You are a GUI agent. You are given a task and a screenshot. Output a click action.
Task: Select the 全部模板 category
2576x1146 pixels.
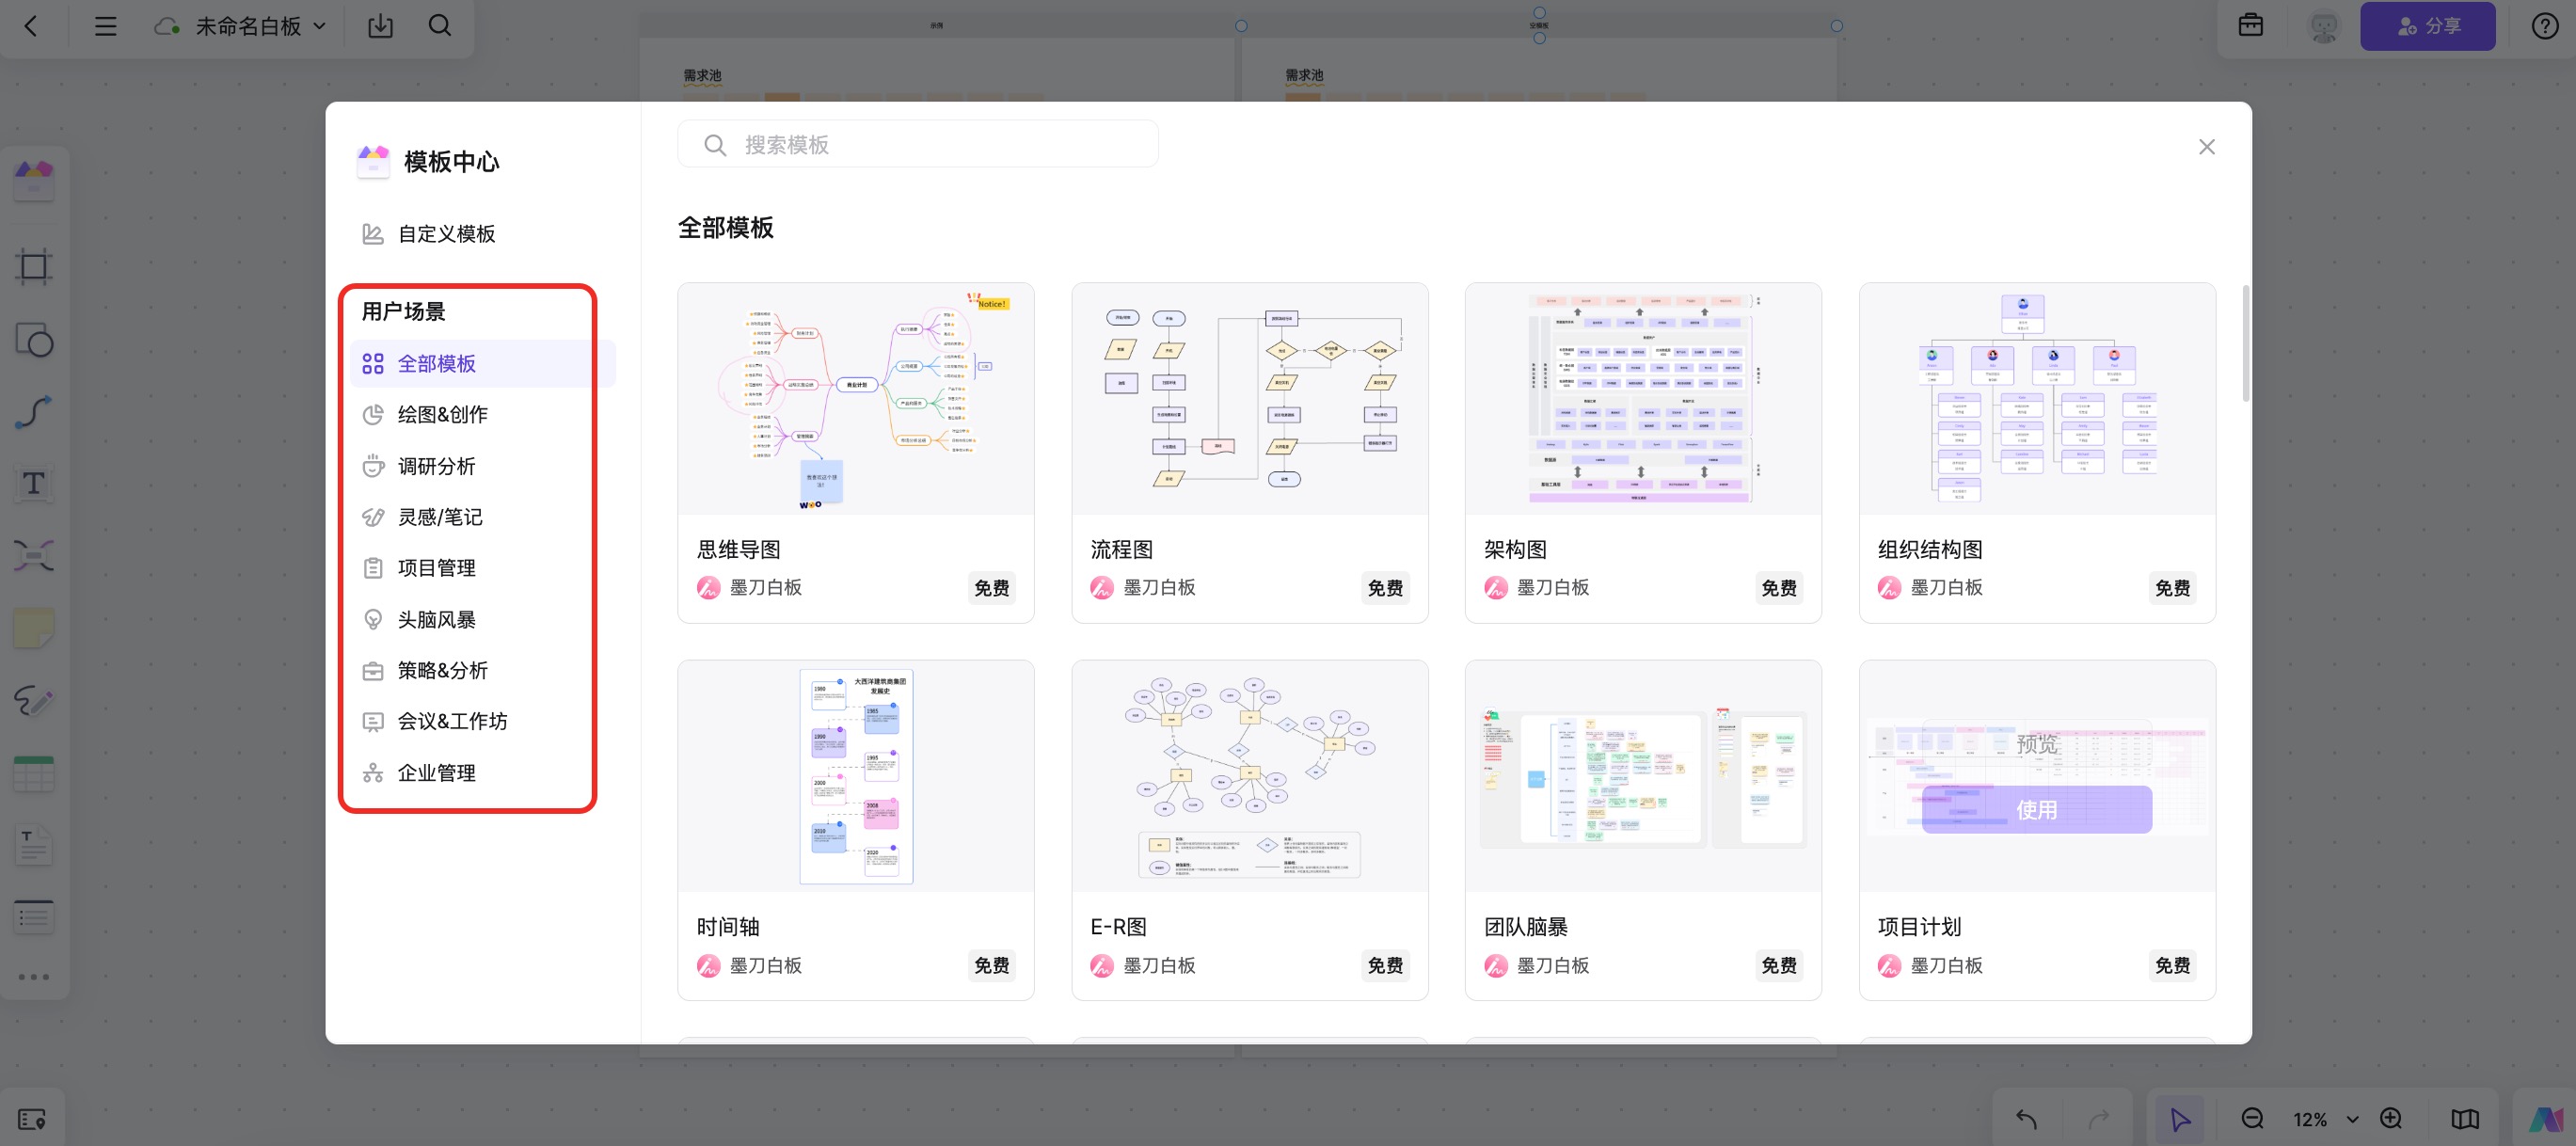point(482,363)
